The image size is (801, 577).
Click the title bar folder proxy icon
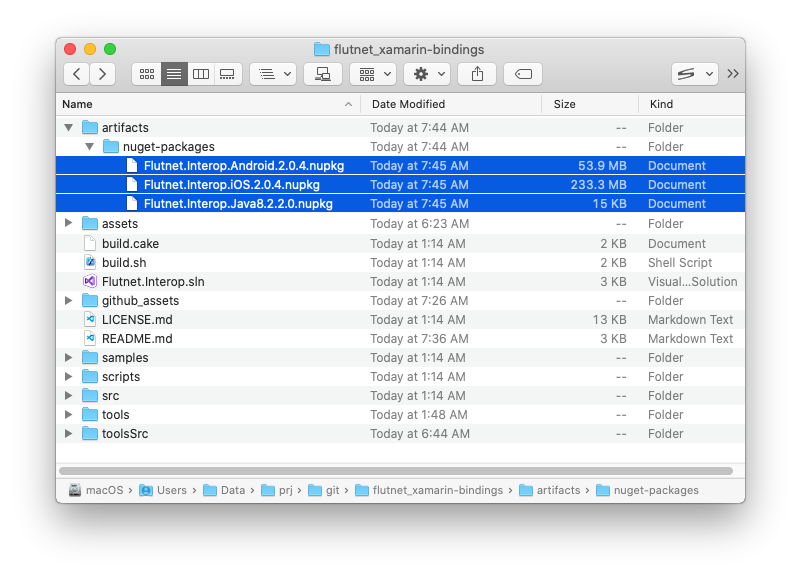[321, 50]
